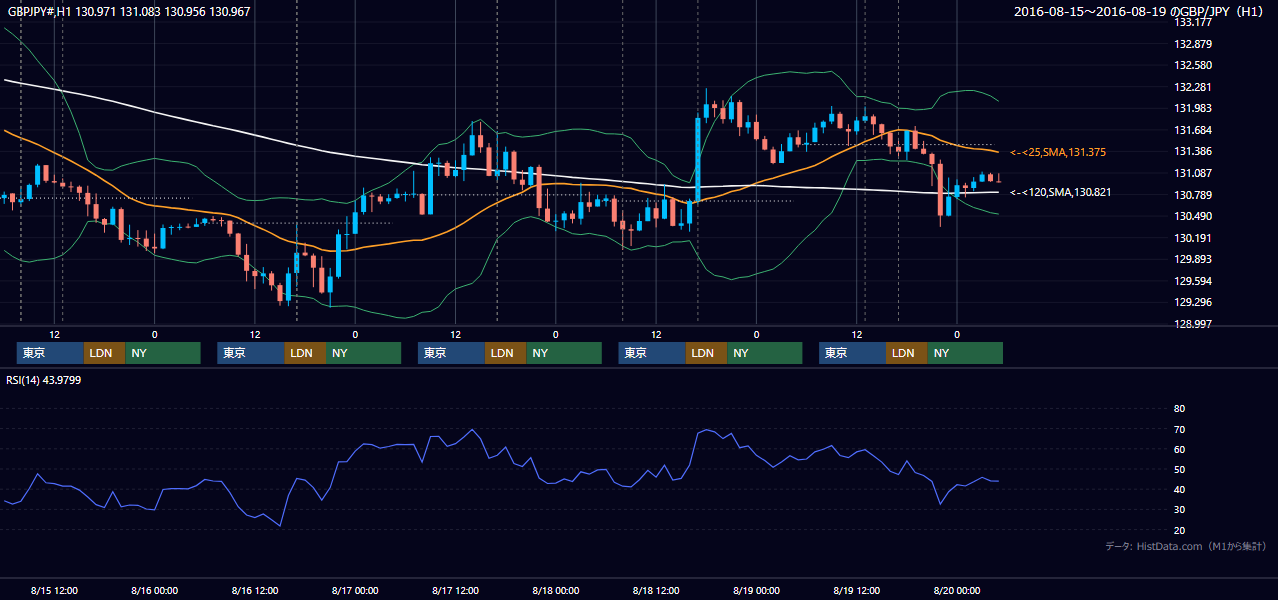Click RSI scale value 60
The width and height of the screenshot is (1278, 600).
[x=1179, y=449]
